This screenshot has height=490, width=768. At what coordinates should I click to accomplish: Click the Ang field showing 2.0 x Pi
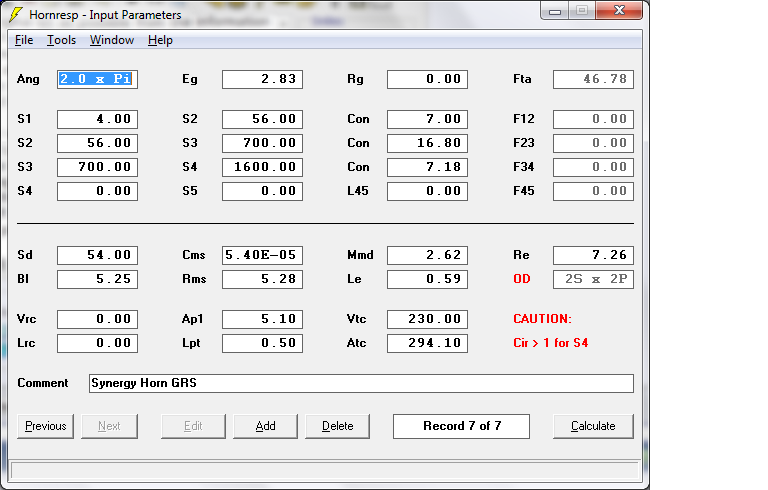tap(97, 79)
